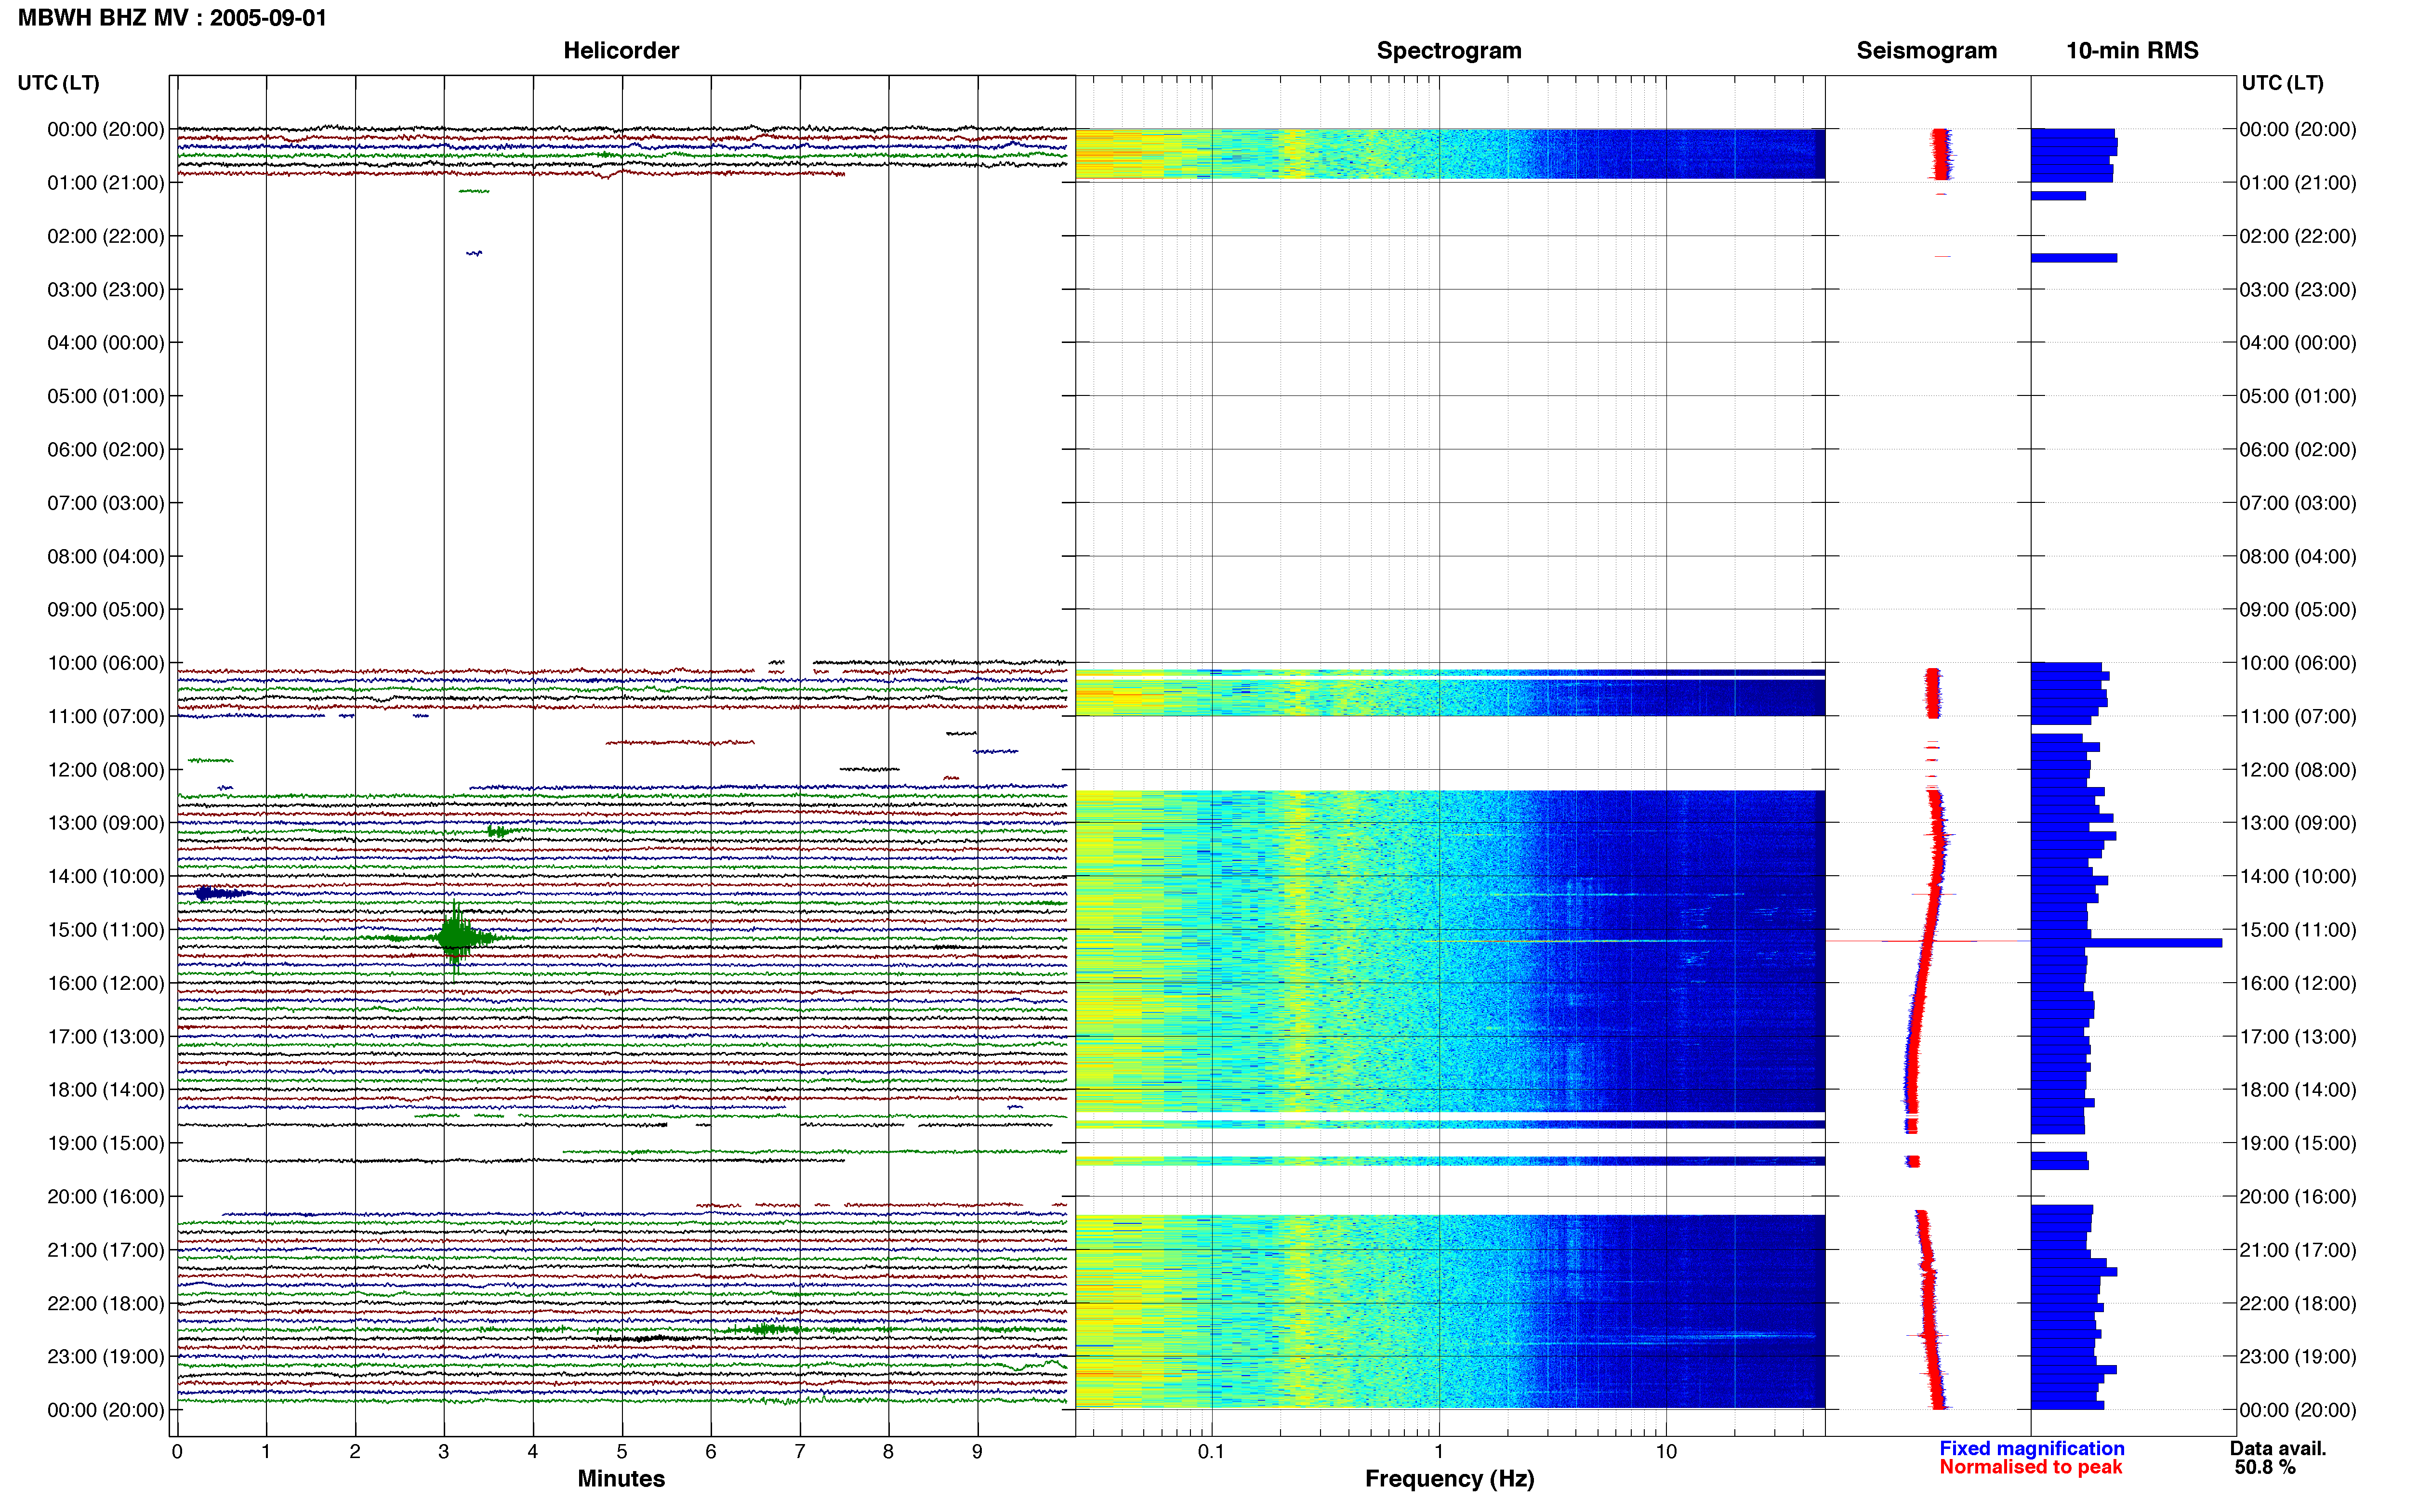Select the 'Helicorder' panel heading
Viewport: 2418px width, 1512px height.
click(x=621, y=51)
